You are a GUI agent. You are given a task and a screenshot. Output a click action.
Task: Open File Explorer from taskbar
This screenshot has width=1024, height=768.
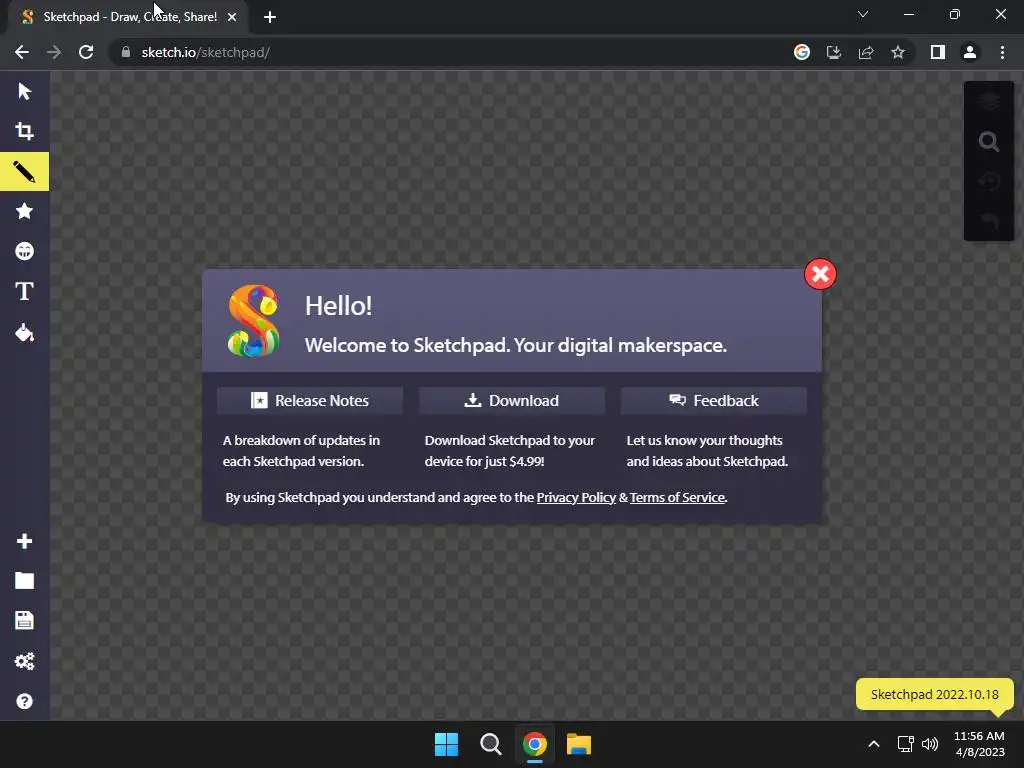(x=579, y=744)
